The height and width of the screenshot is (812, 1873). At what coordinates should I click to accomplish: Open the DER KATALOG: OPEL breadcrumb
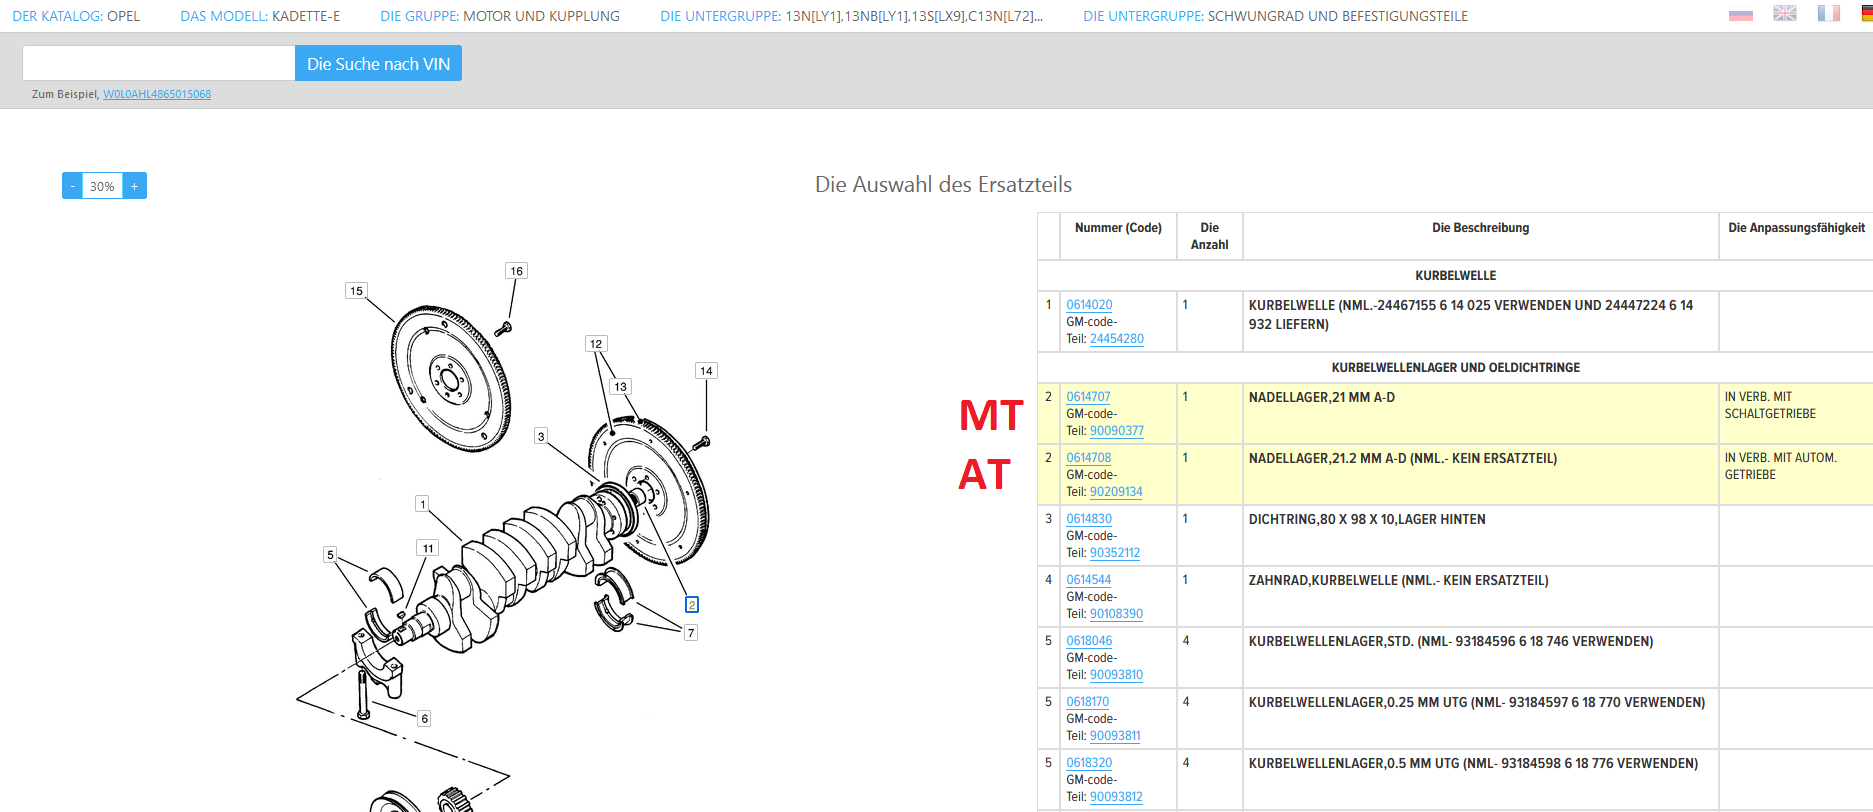76,16
